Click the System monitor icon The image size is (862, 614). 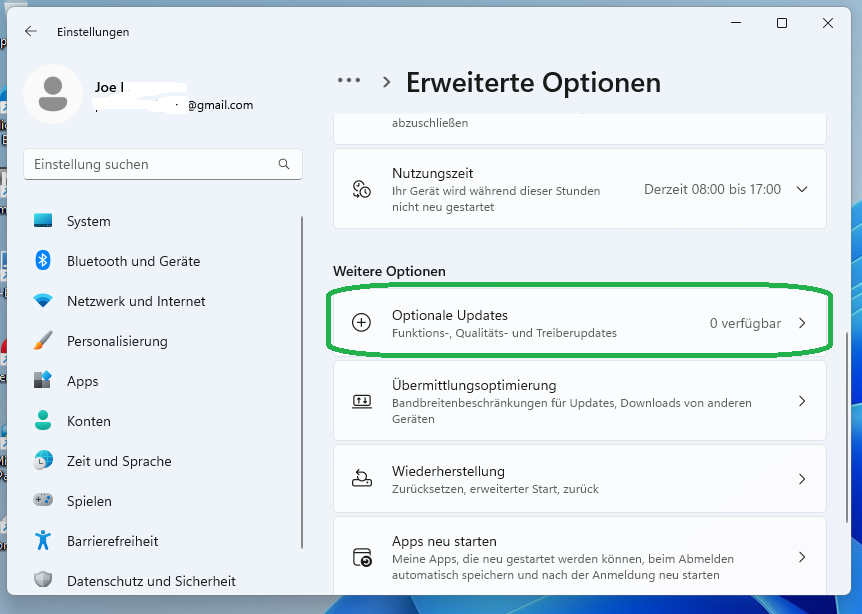(x=43, y=221)
